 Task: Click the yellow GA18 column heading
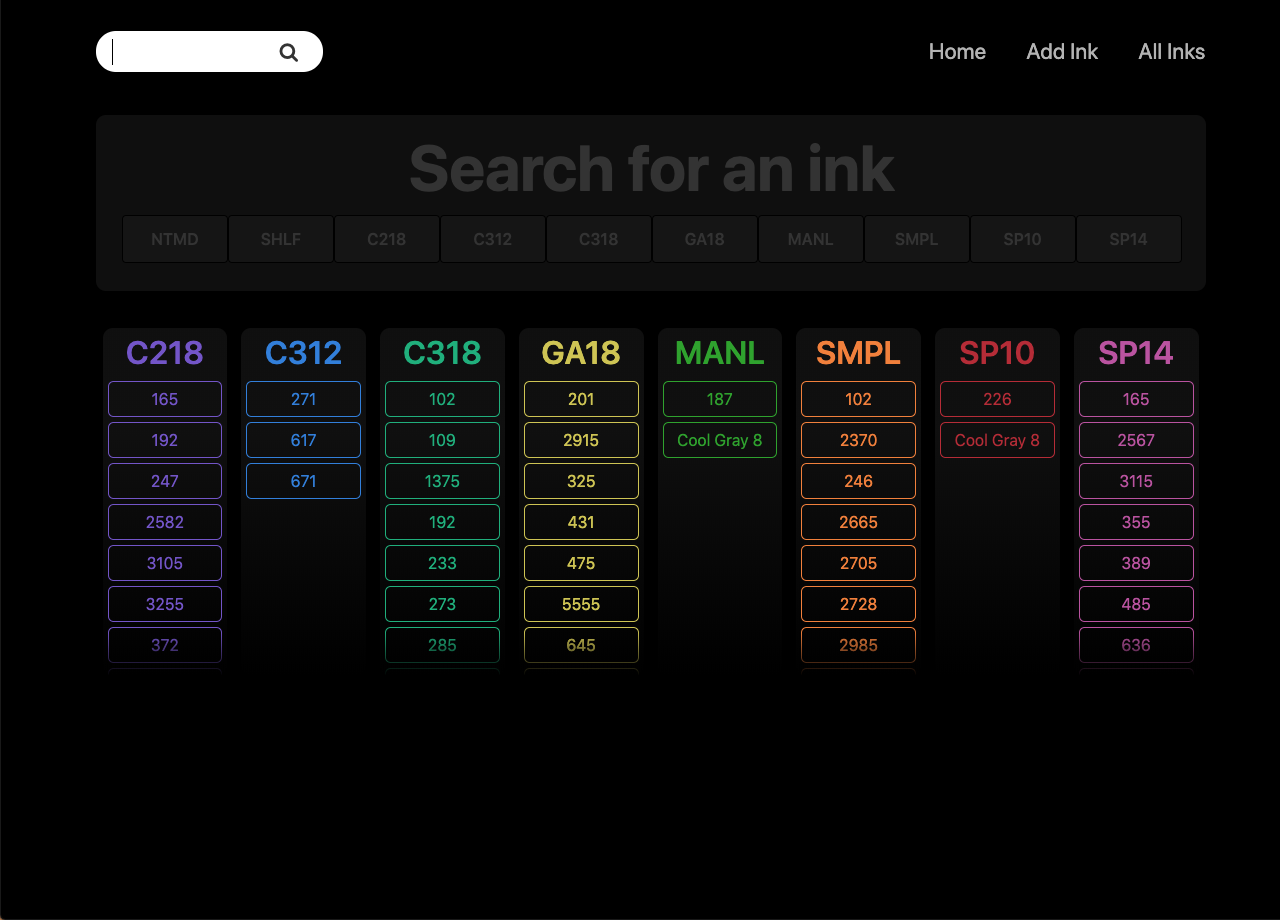coord(581,353)
